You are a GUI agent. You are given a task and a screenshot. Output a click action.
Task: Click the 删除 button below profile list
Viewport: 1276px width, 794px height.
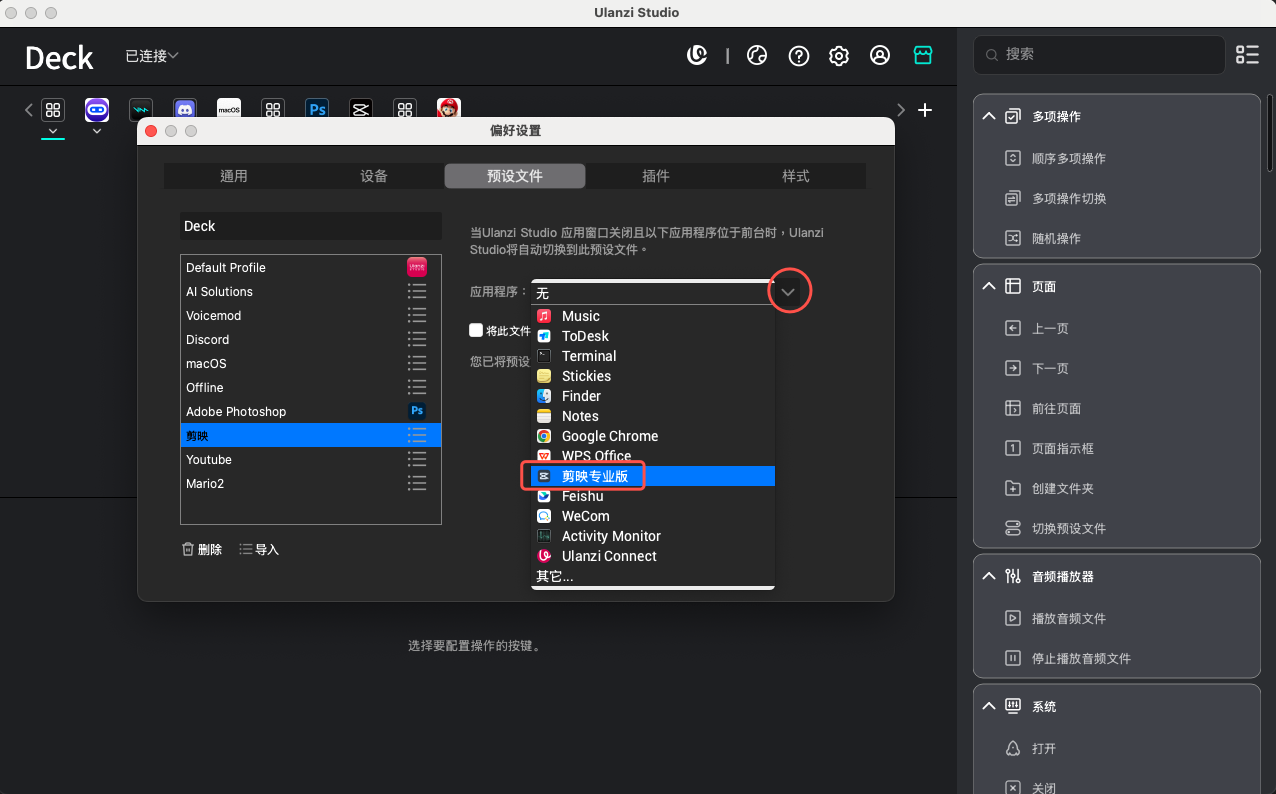202,549
